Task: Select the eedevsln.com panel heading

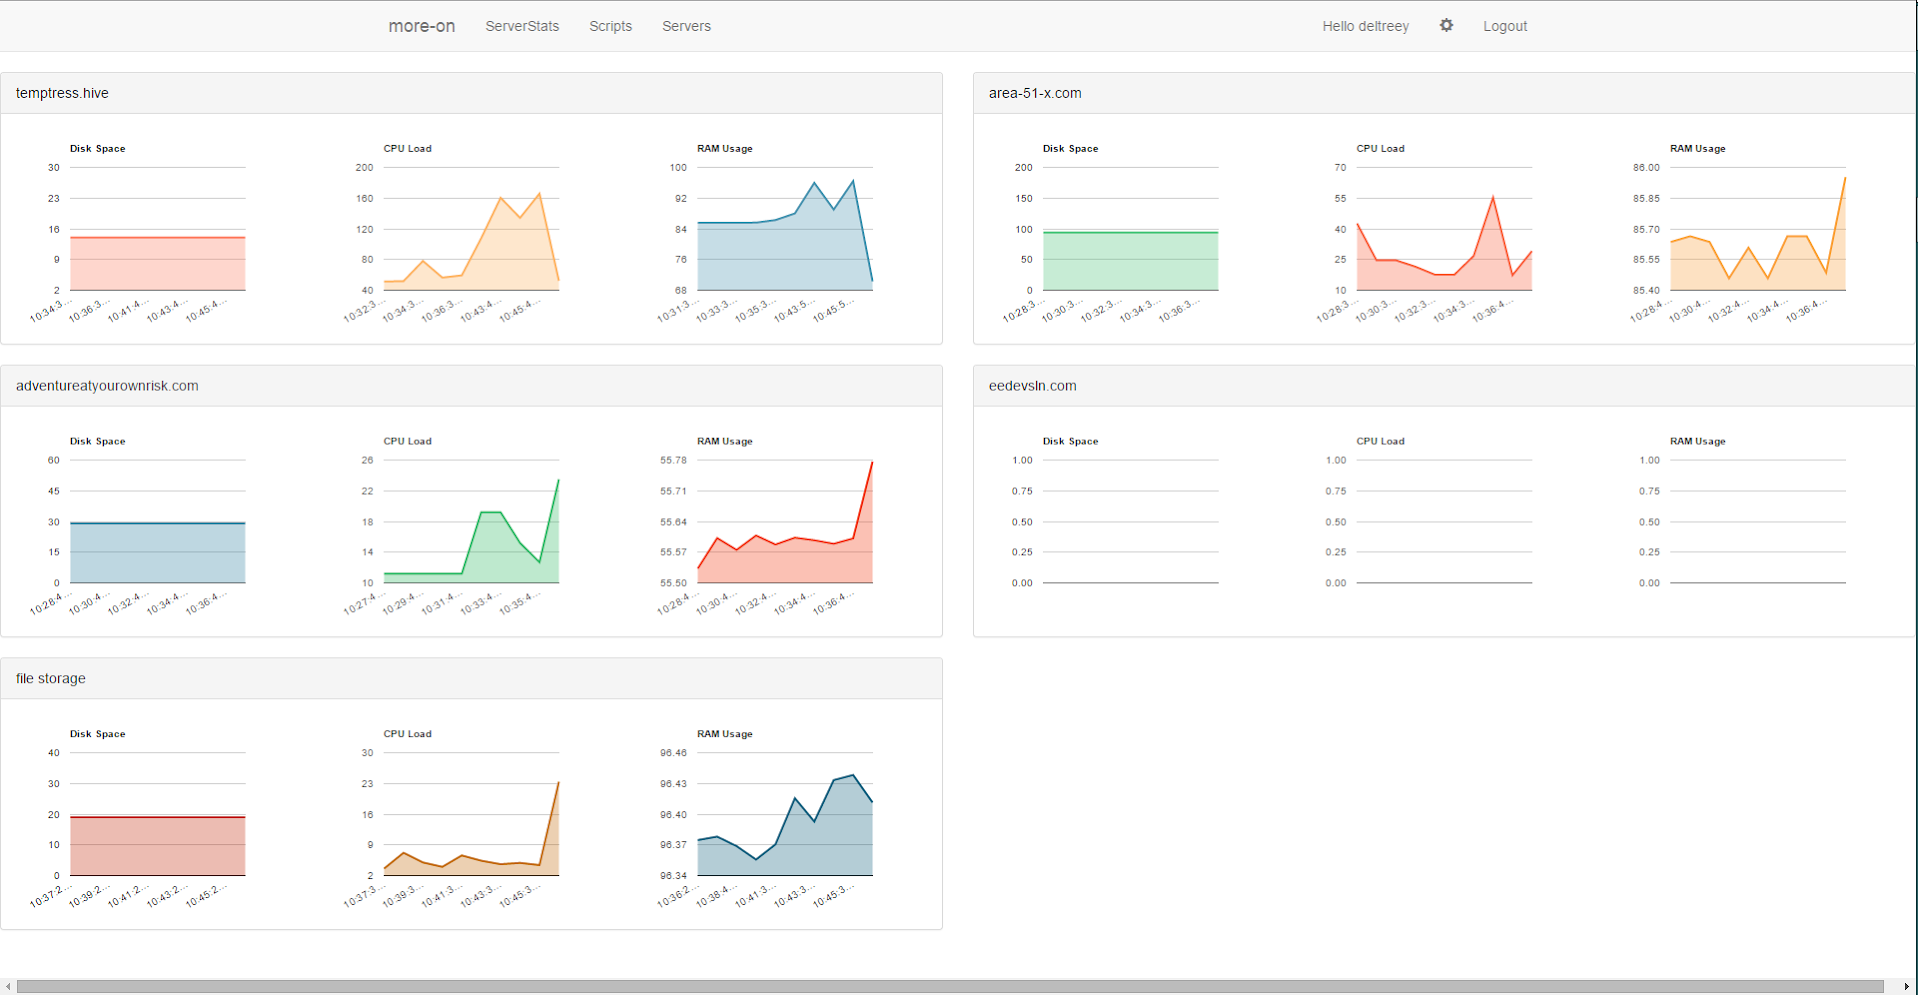Action: point(1444,386)
